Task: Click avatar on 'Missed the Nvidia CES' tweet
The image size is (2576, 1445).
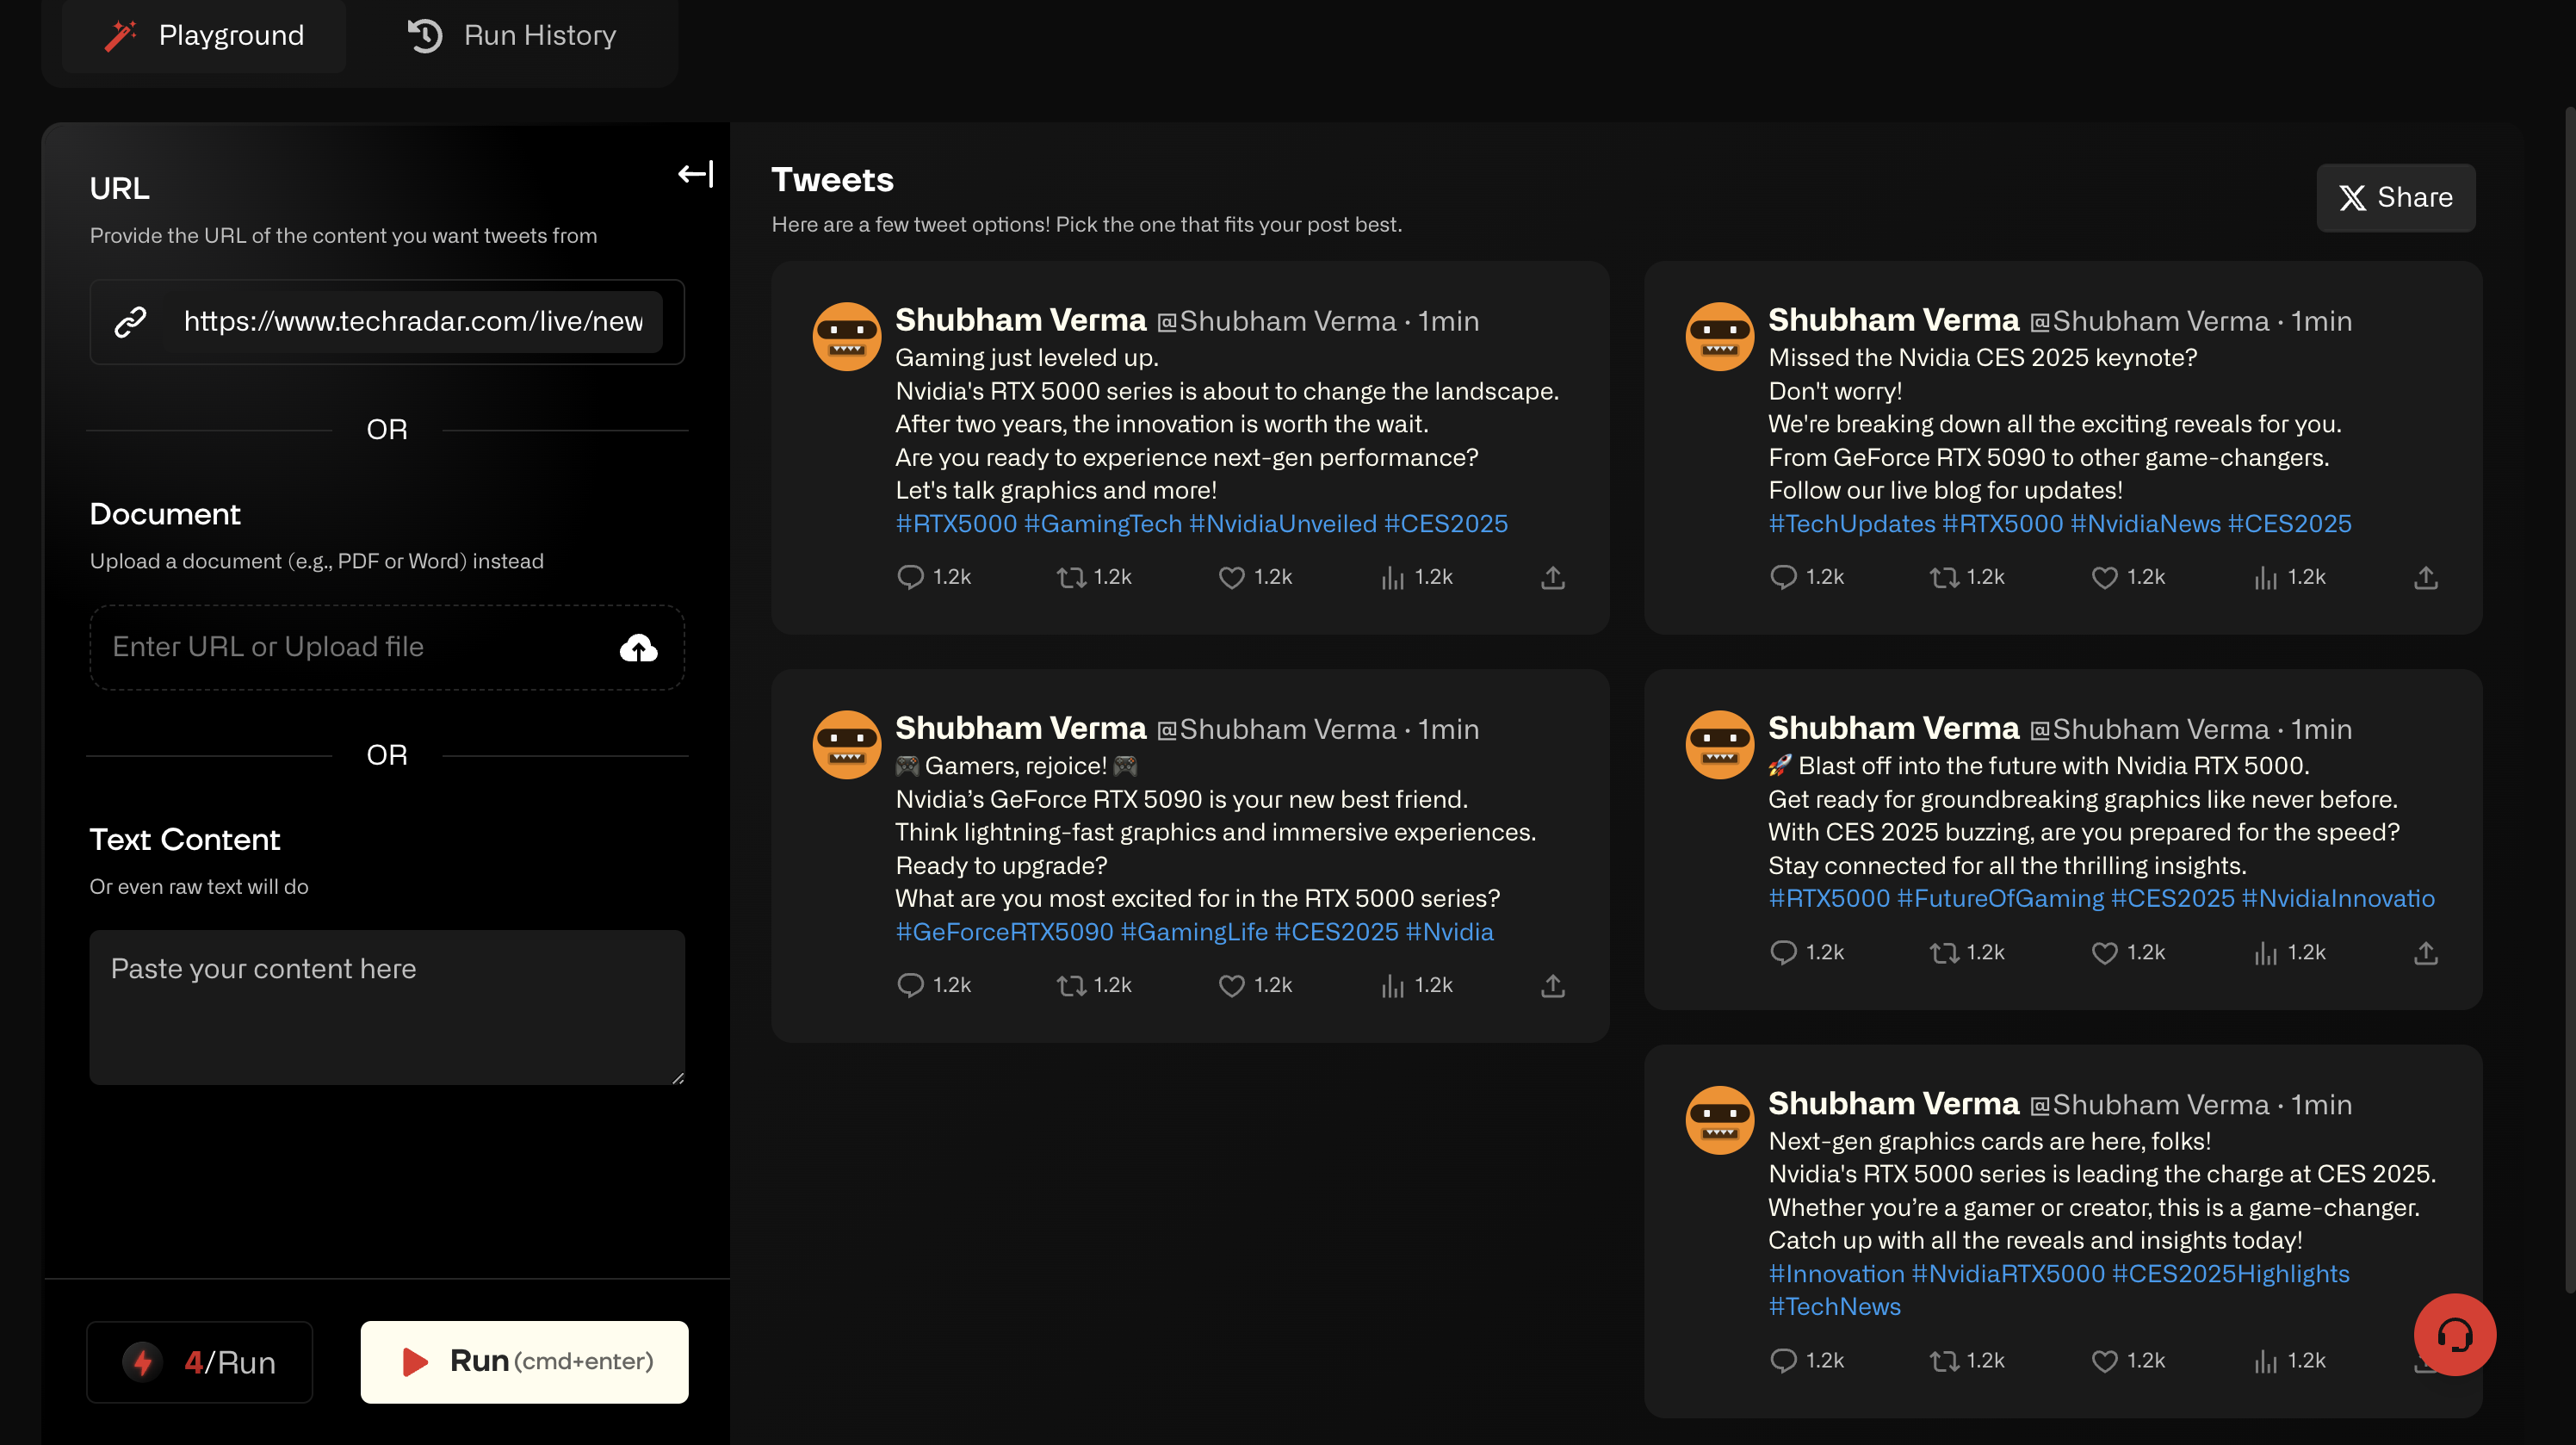Action: pos(1719,337)
